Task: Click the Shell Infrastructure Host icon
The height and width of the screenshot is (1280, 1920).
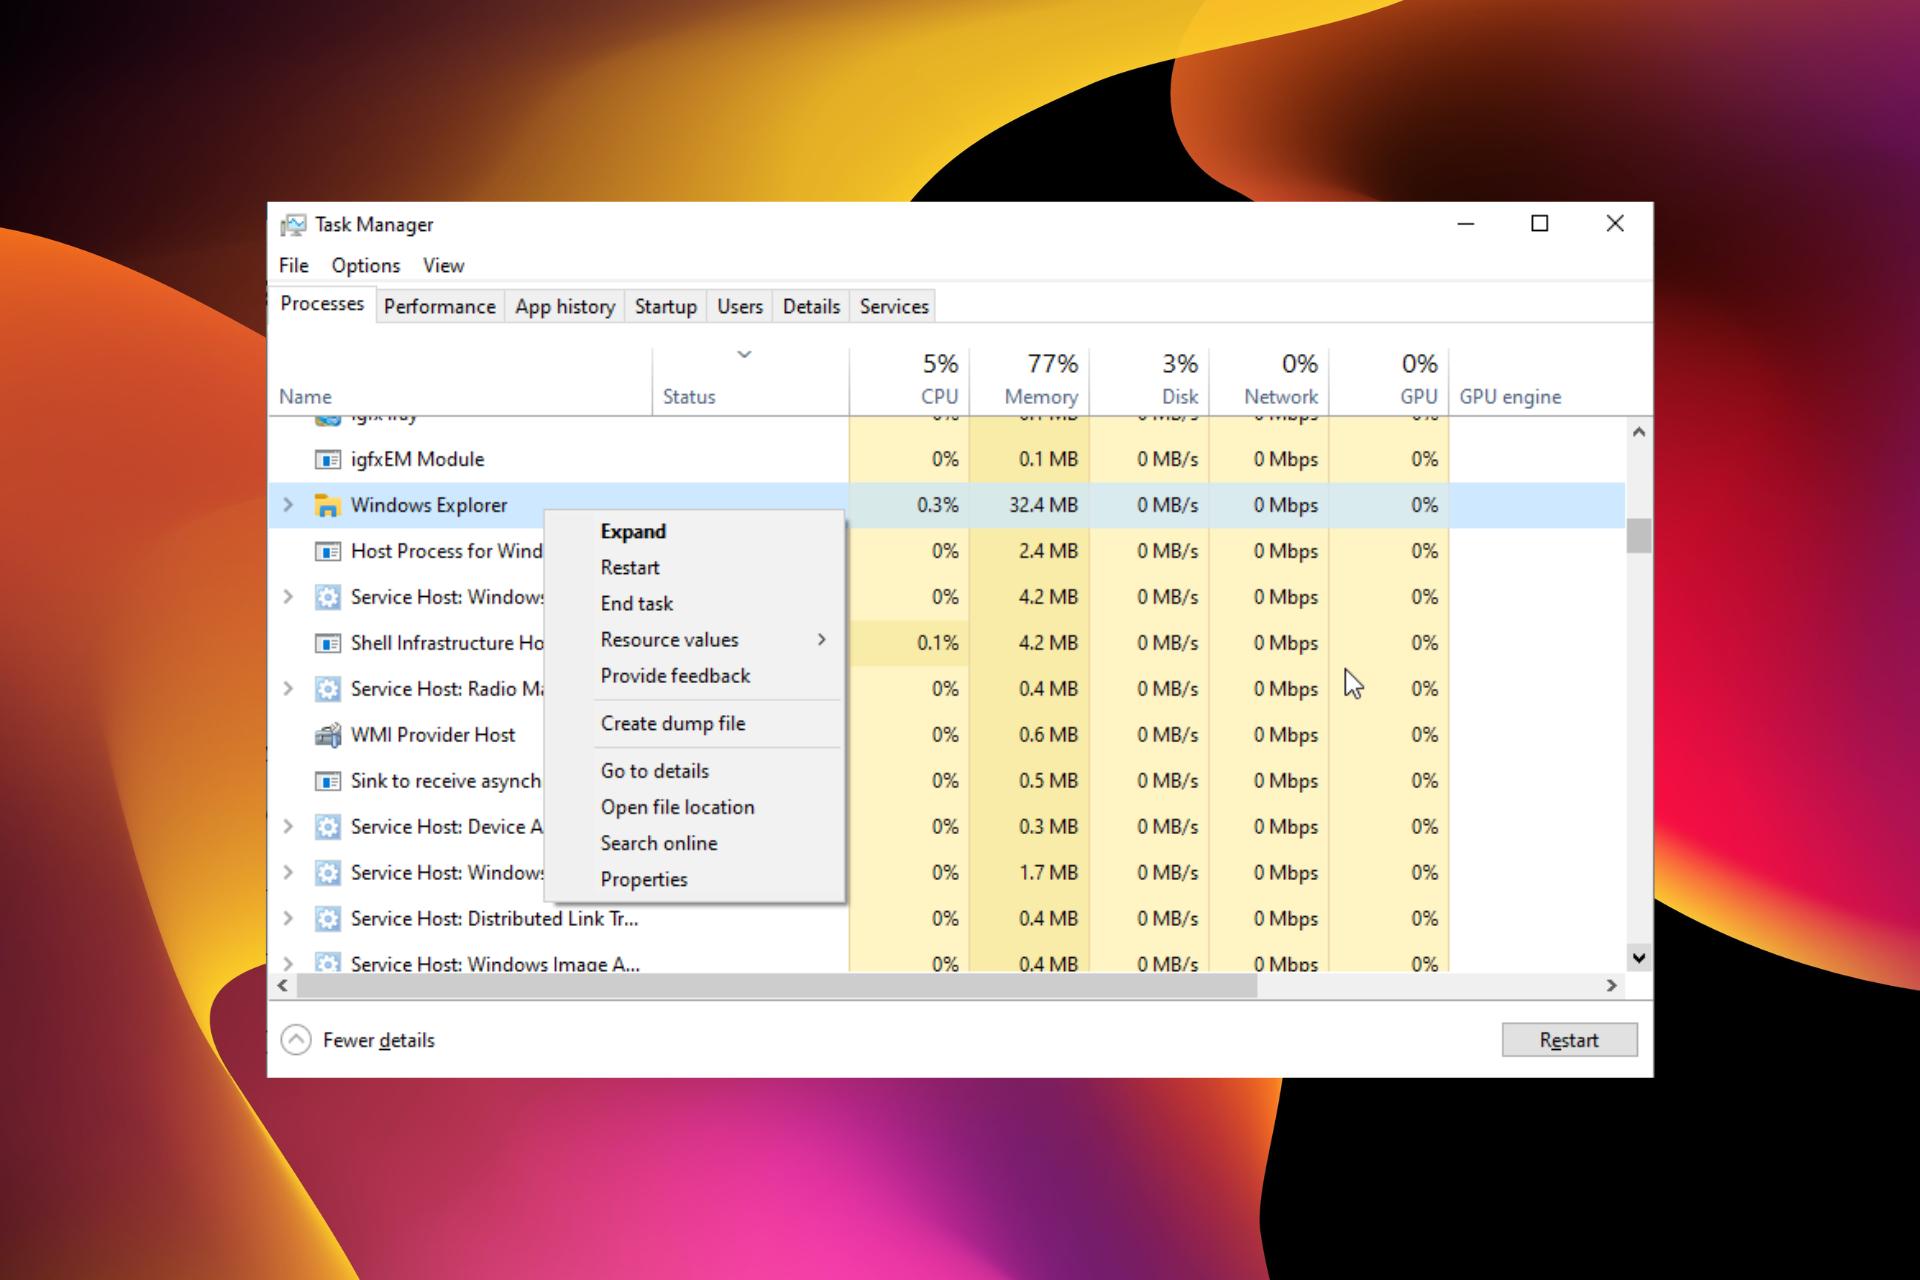Action: pos(327,644)
